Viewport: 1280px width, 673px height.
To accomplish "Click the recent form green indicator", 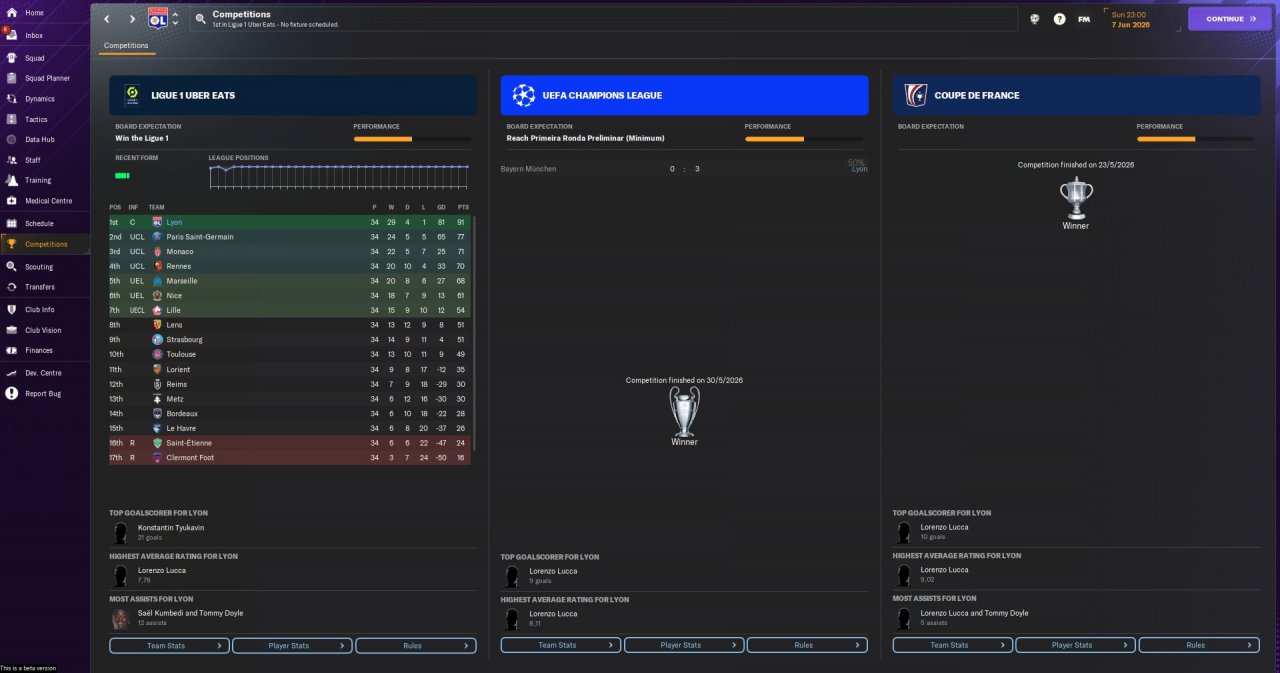I will pyautogui.click(x=123, y=175).
